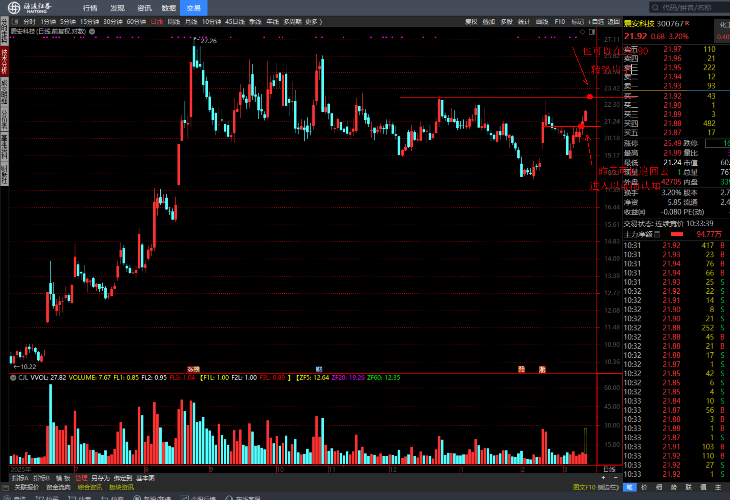Click the 另存为 save-as tab
730x500 pixels.
click(100, 478)
